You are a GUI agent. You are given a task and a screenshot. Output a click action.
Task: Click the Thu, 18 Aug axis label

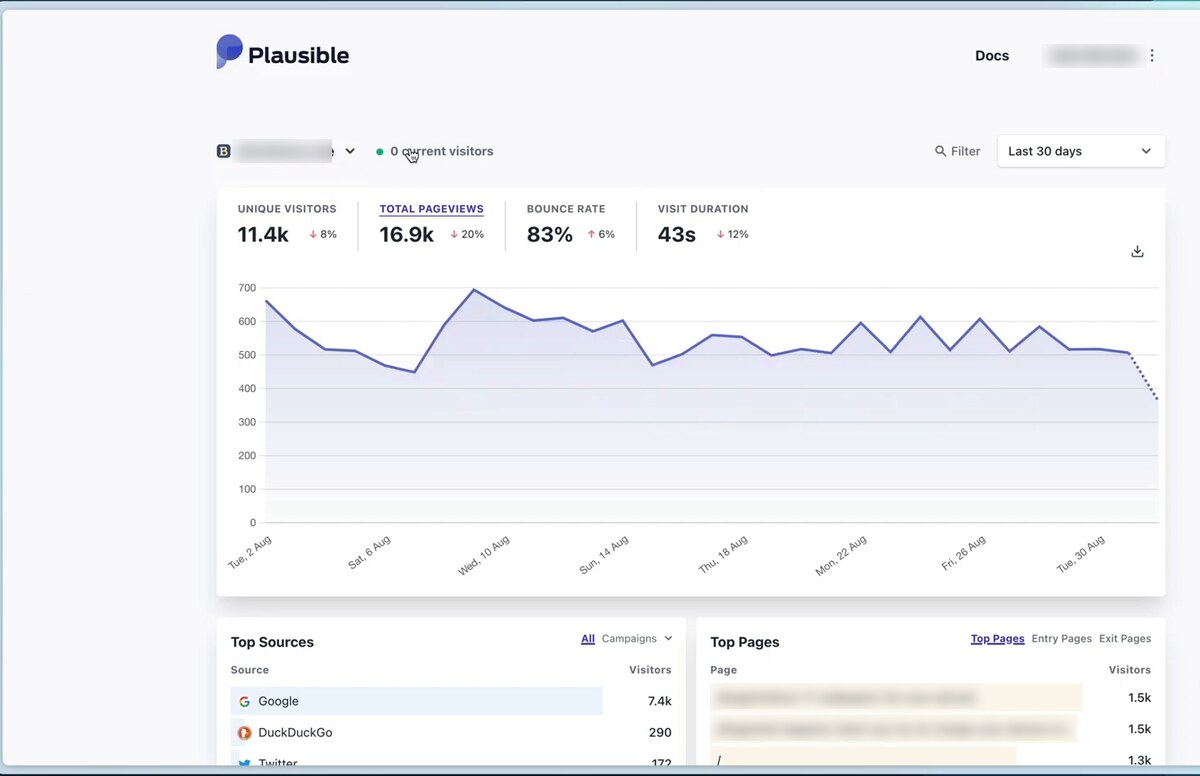(x=723, y=555)
